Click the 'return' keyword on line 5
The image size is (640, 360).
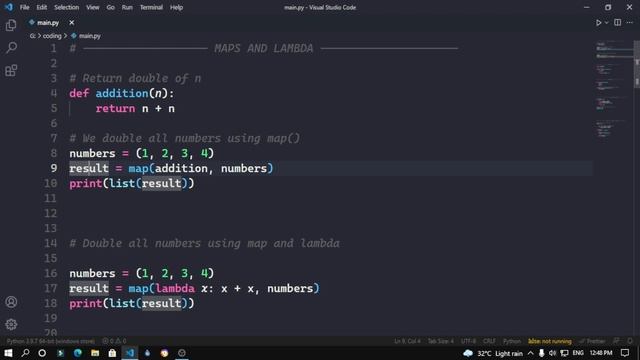(x=115, y=109)
